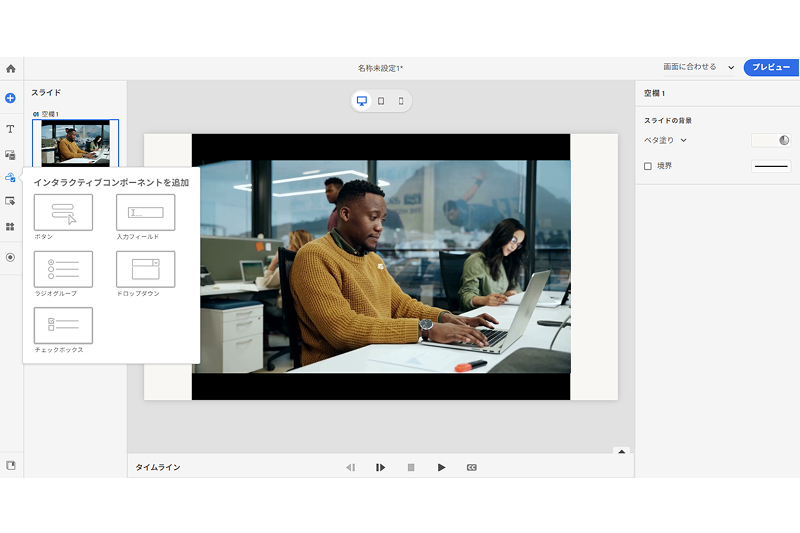Select the slide 1 thumbnail
The height and width of the screenshot is (533, 800).
coord(75,143)
